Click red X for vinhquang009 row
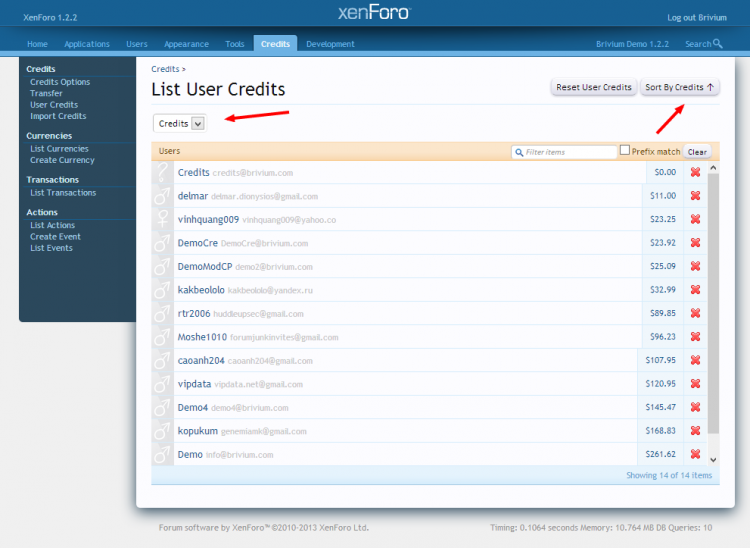The image size is (750, 548). pyautogui.click(x=695, y=219)
